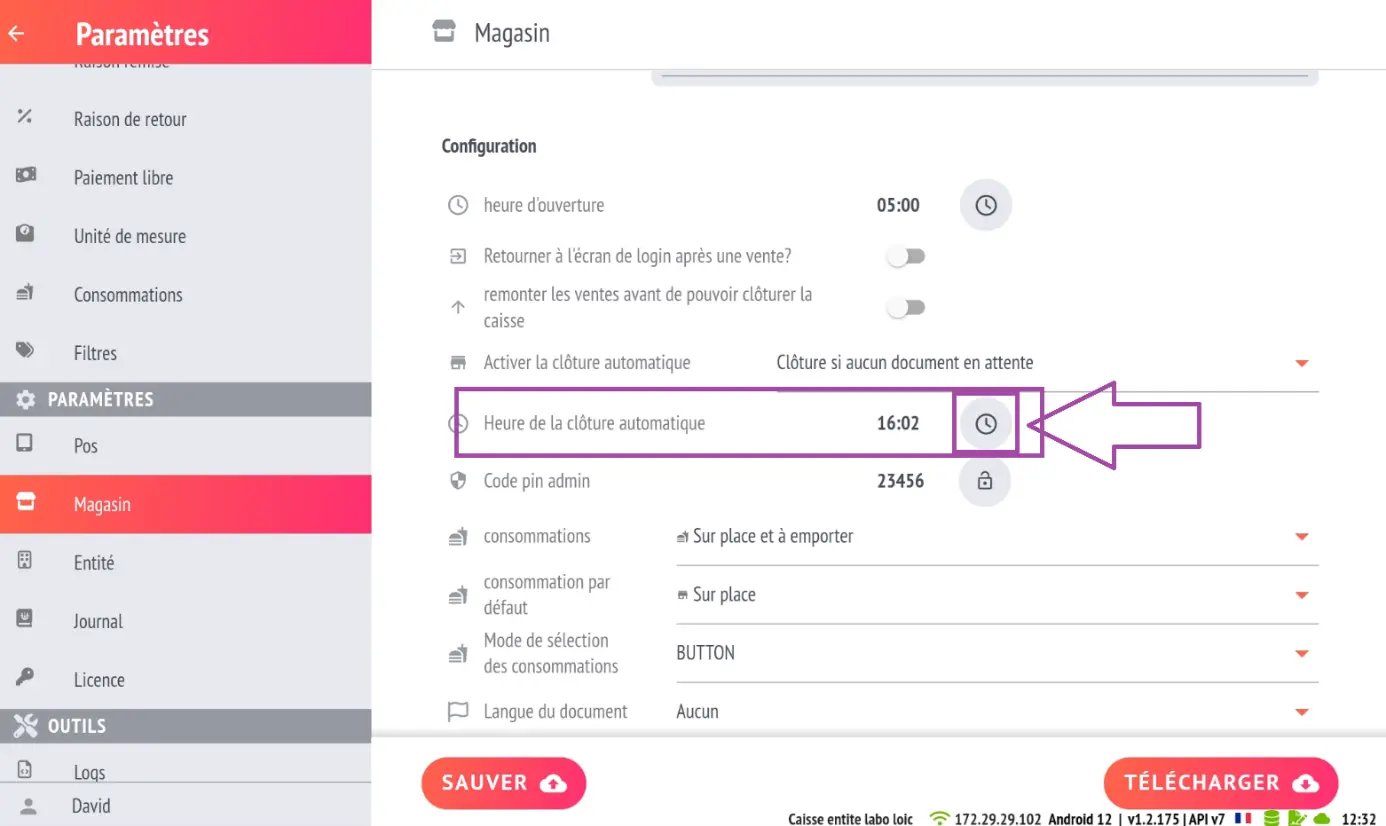Click the SAUVER button

click(x=504, y=783)
